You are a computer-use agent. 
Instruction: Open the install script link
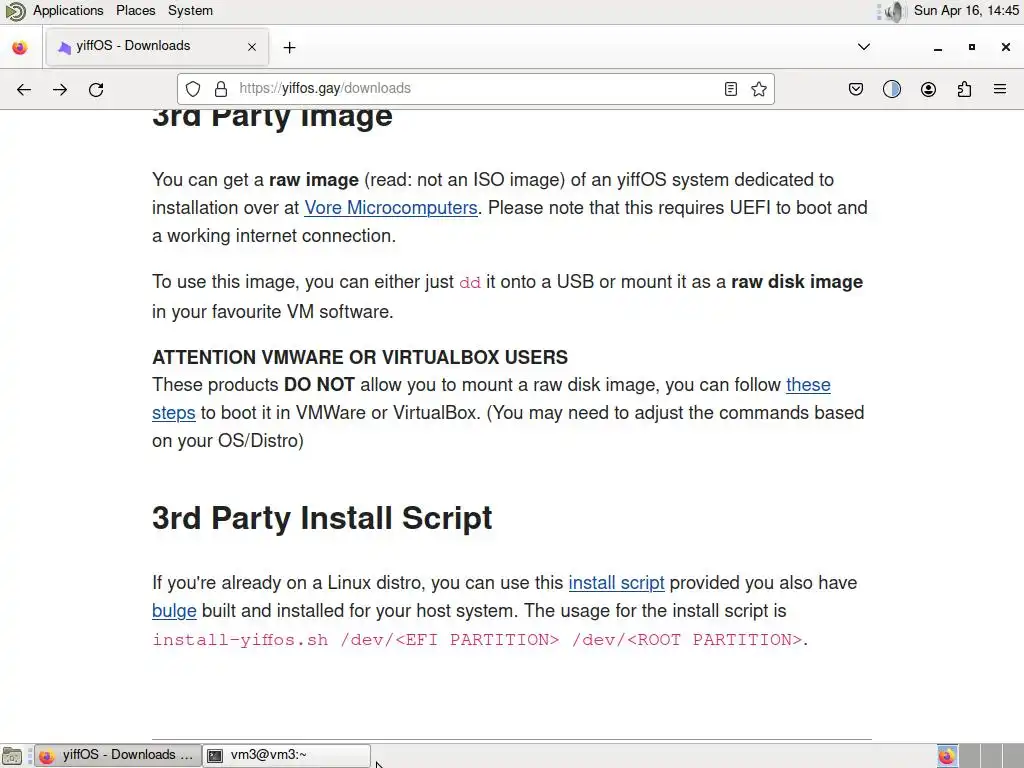click(616, 583)
